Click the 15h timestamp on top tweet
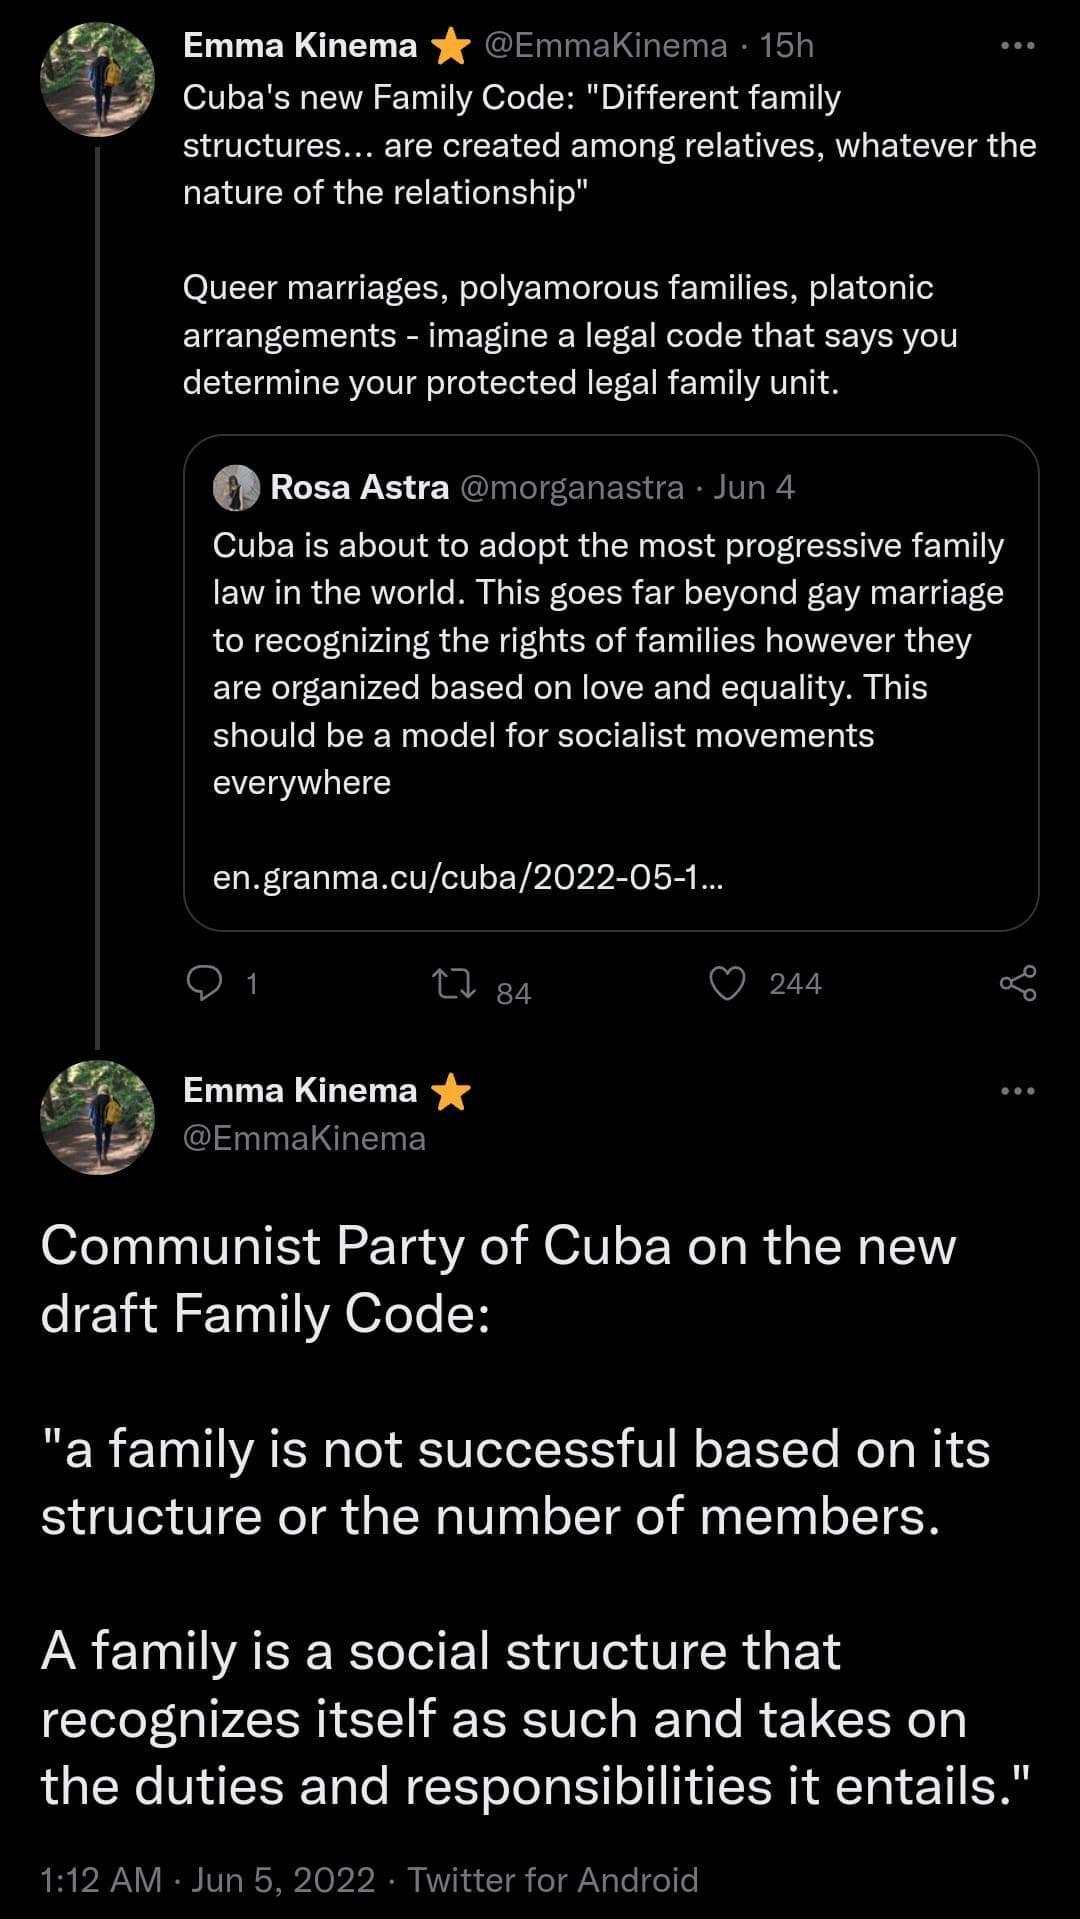This screenshot has width=1080, height=1919. [788, 44]
